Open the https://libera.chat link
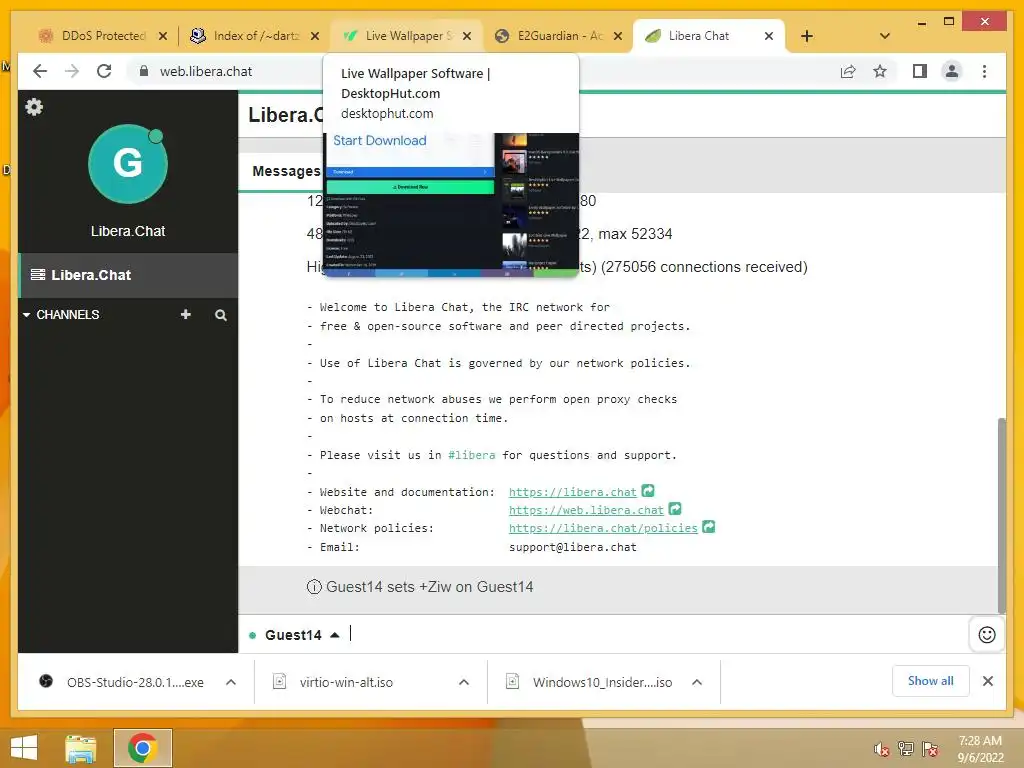The image size is (1024, 768). click(572, 492)
